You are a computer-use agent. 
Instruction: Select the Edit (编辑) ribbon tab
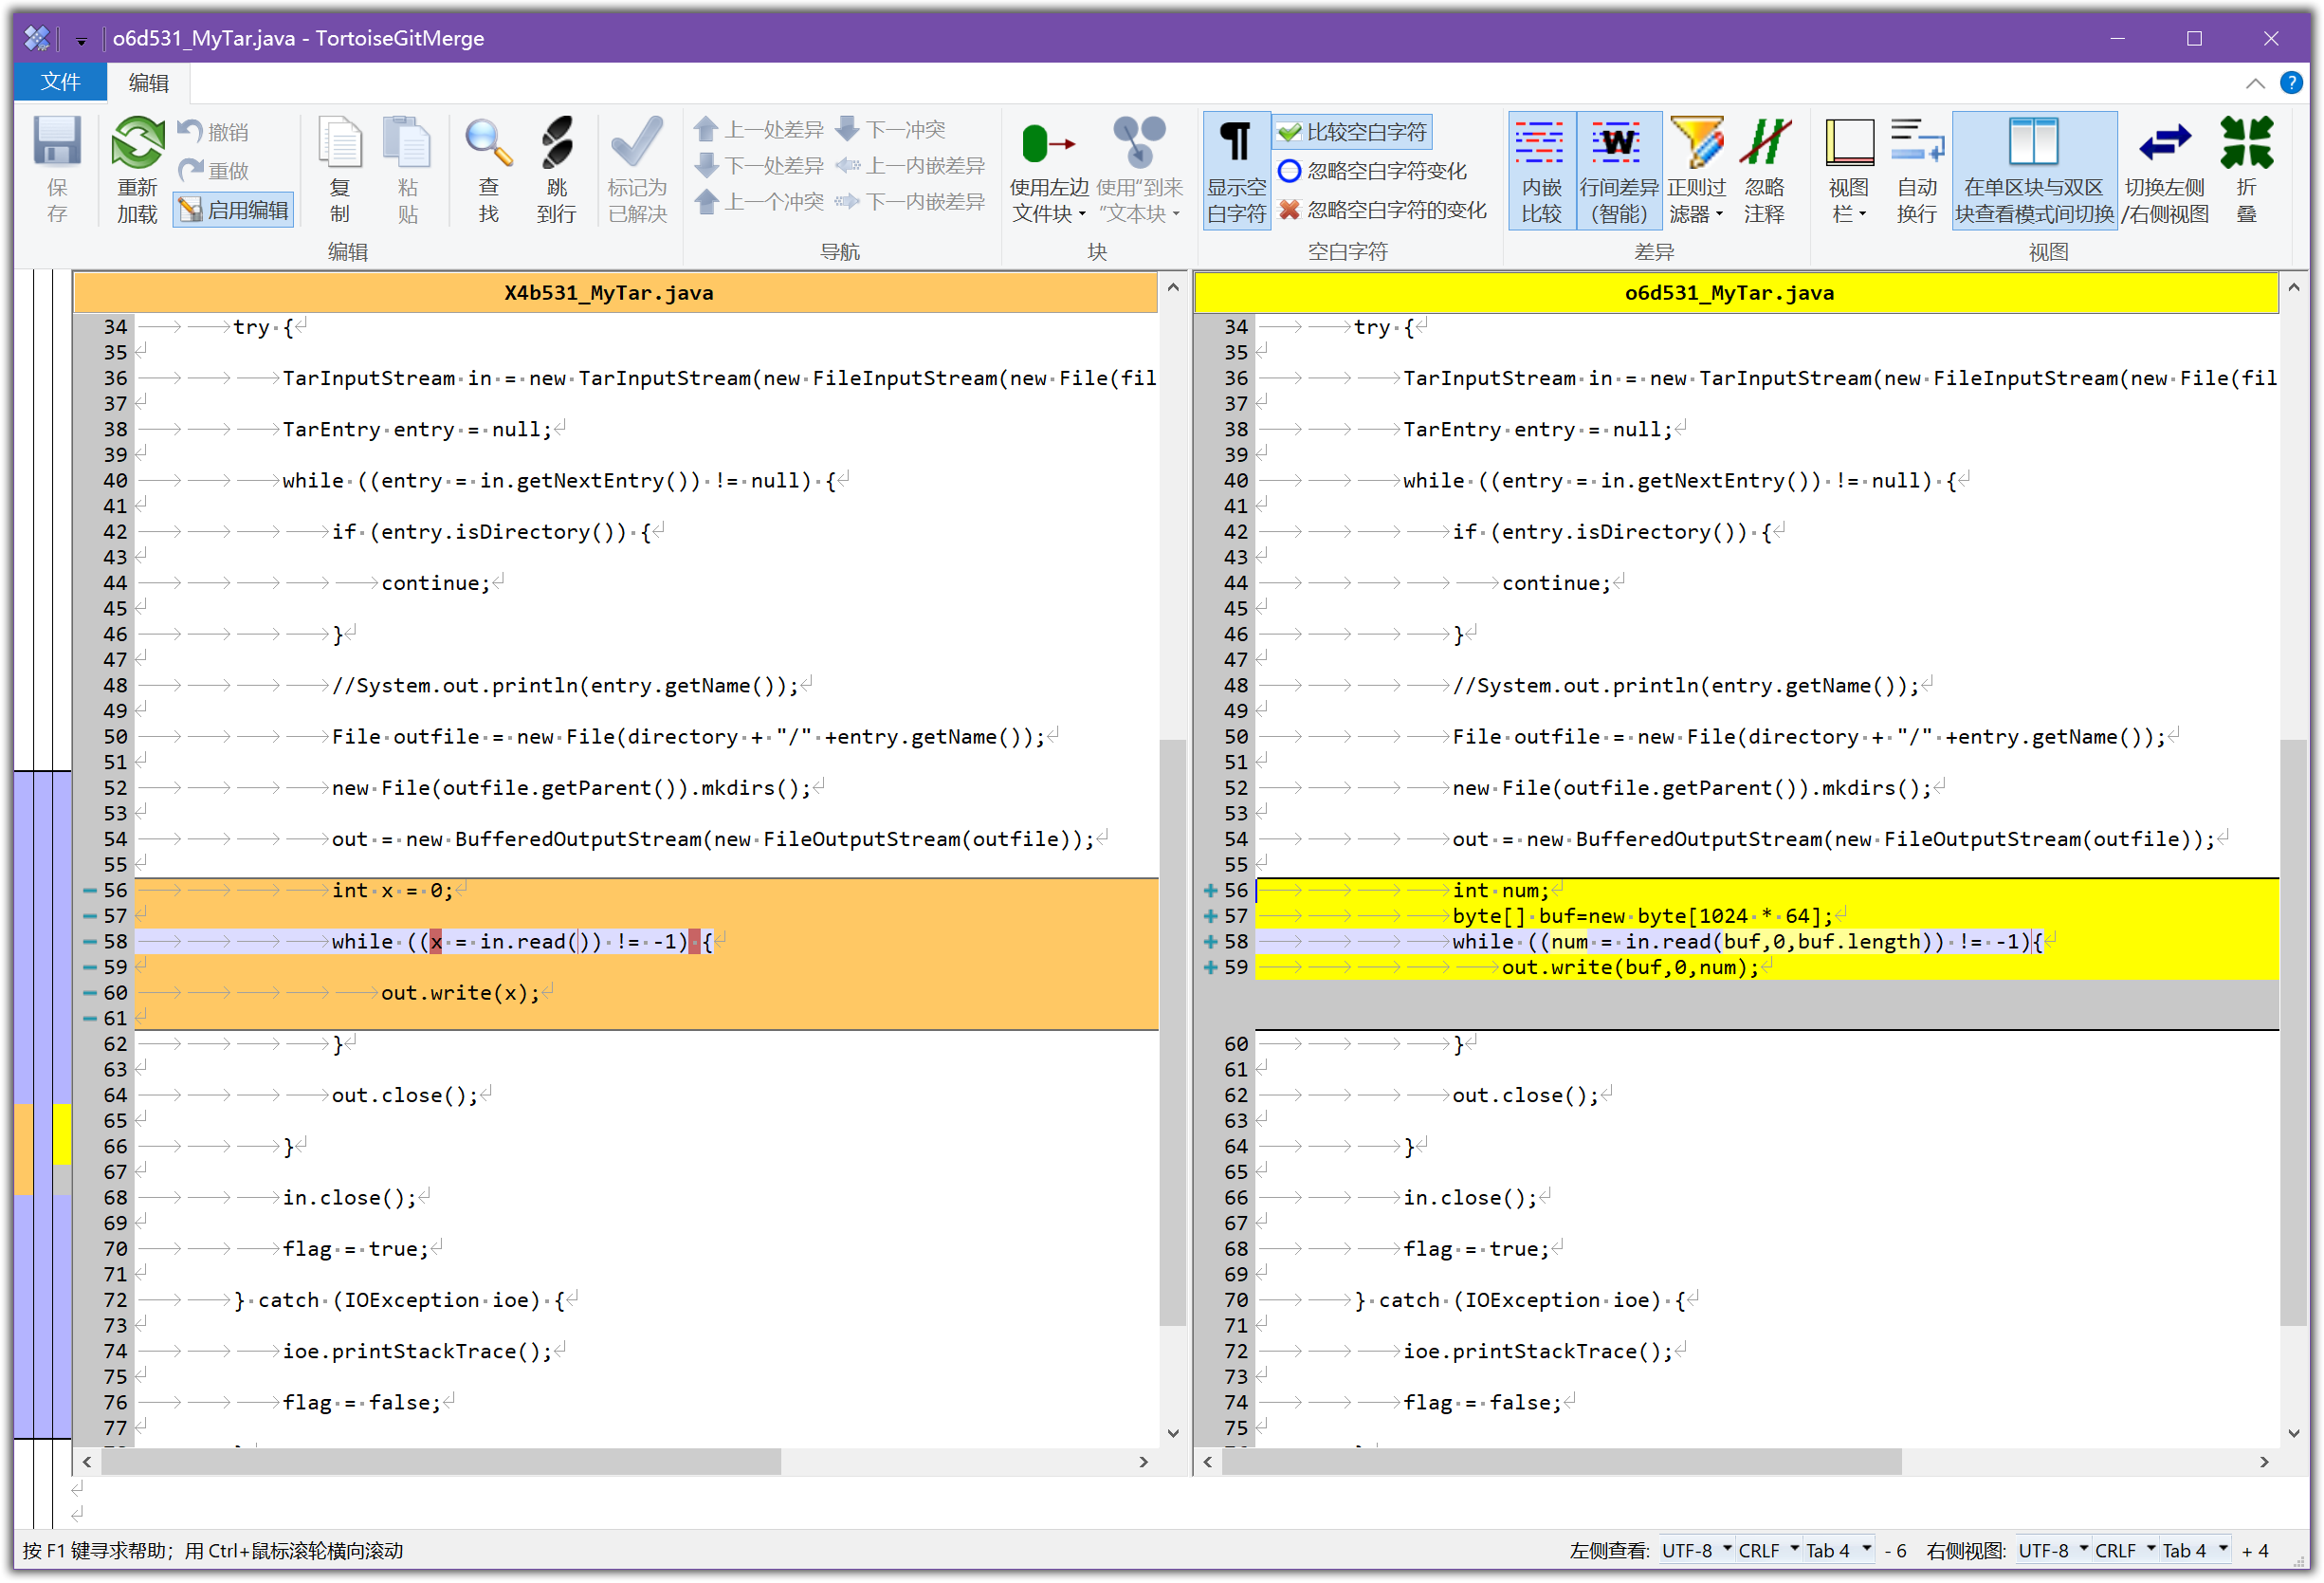148,82
